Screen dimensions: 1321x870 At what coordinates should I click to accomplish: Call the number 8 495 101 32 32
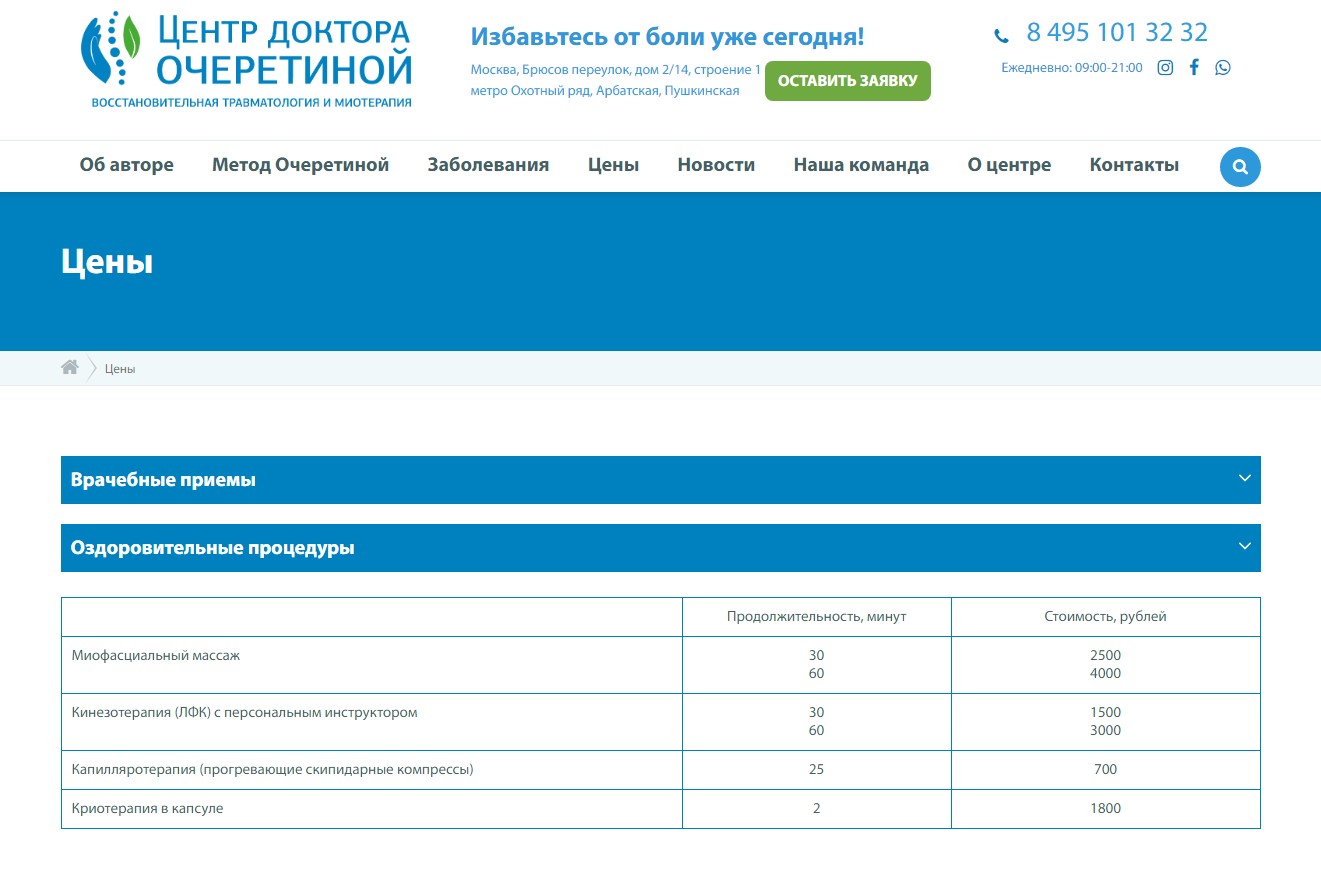tap(1117, 33)
